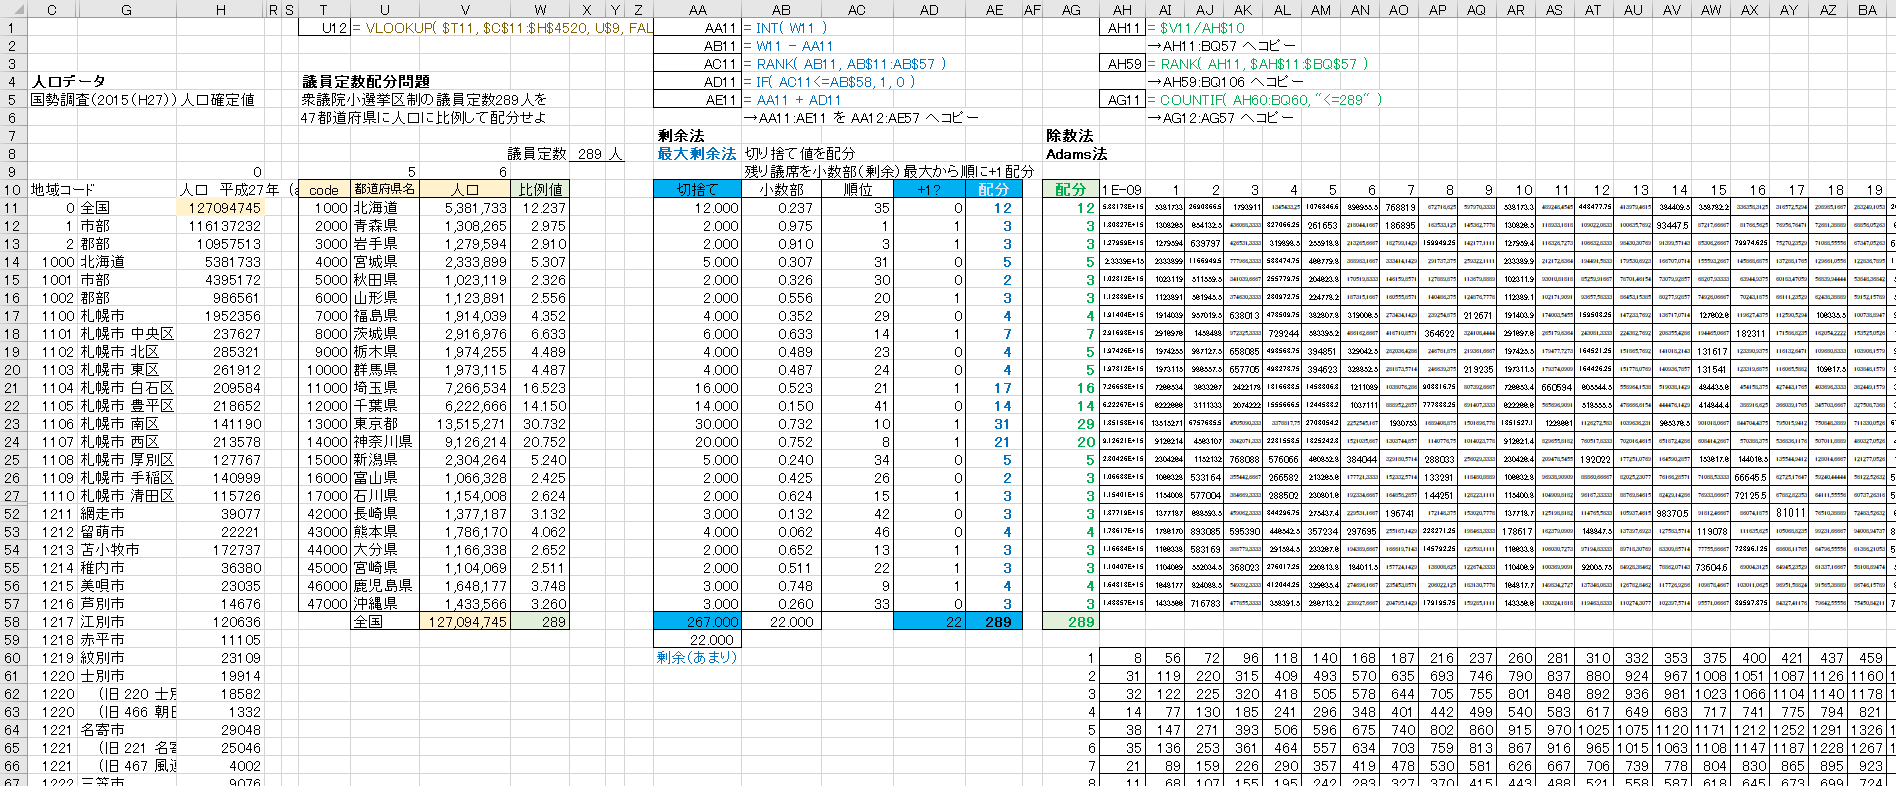The height and width of the screenshot is (786, 1896).
Task: Click the →AG12:AG57 へコピー note
Action: (x=1220, y=118)
